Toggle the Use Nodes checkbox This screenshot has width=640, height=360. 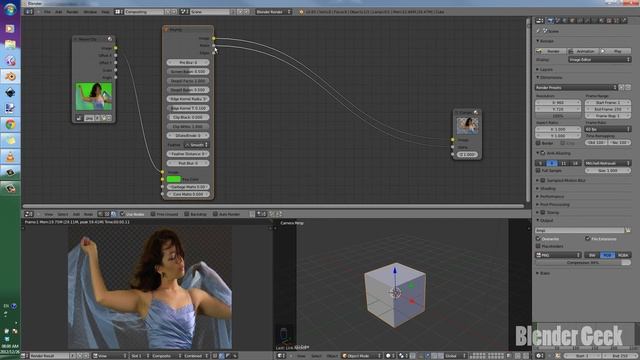[x=122, y=214]
